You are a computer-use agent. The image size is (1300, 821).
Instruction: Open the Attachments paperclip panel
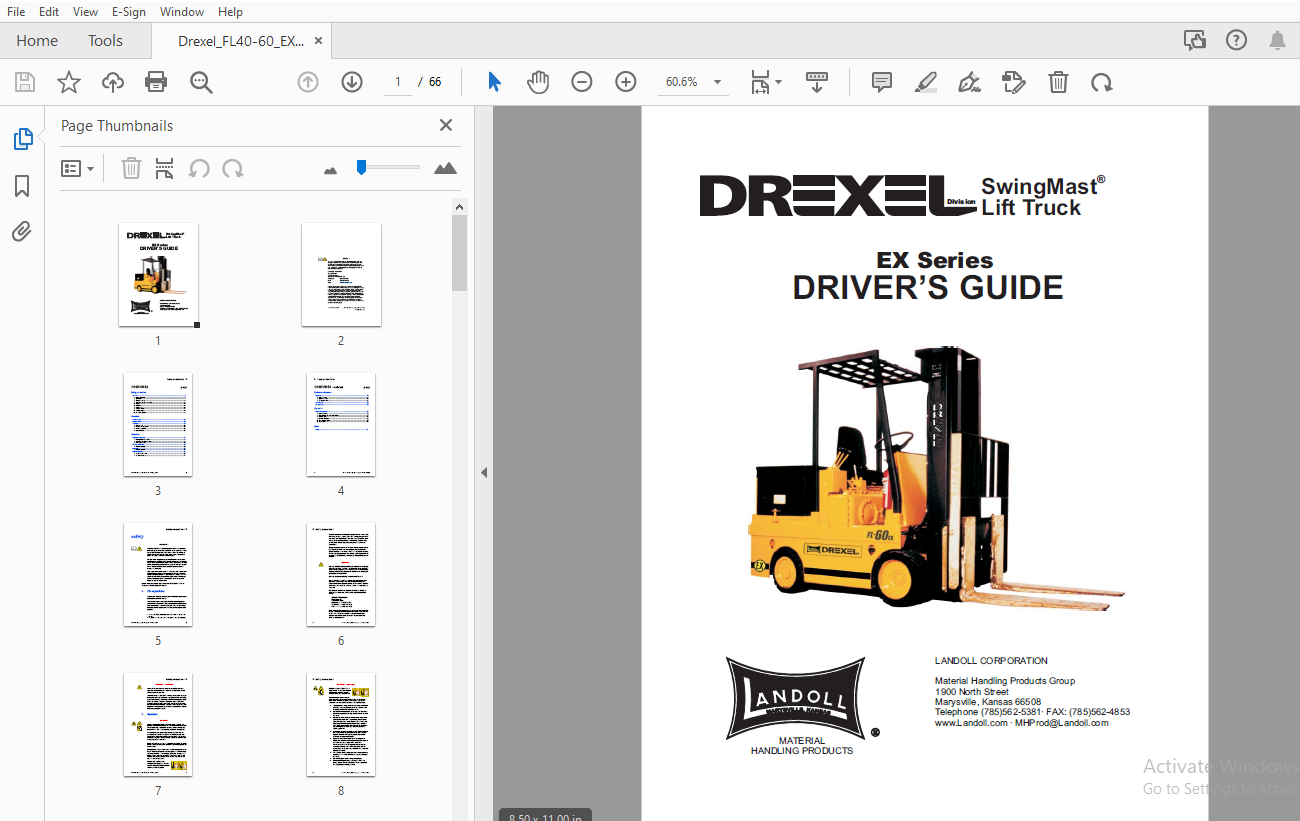[22, 232]
